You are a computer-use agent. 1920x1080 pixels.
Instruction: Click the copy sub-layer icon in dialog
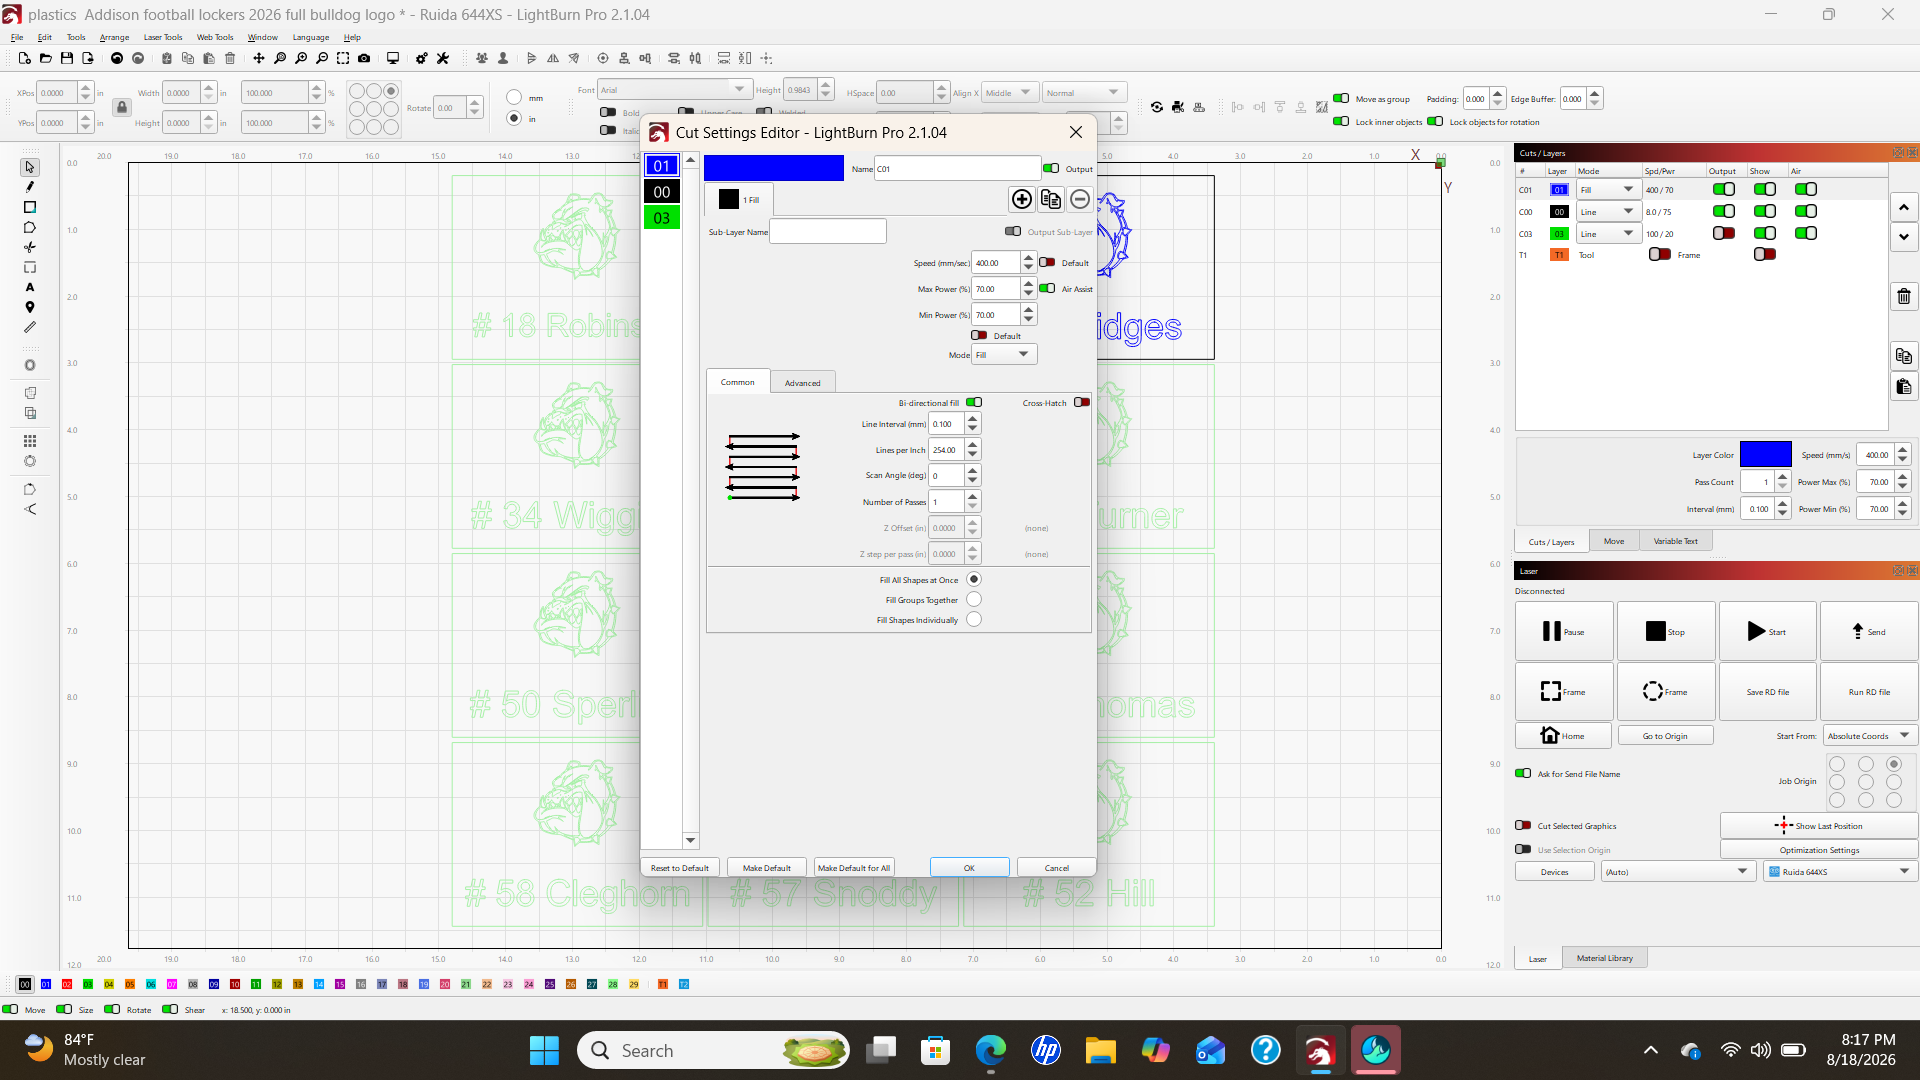tap(1051, 199)
